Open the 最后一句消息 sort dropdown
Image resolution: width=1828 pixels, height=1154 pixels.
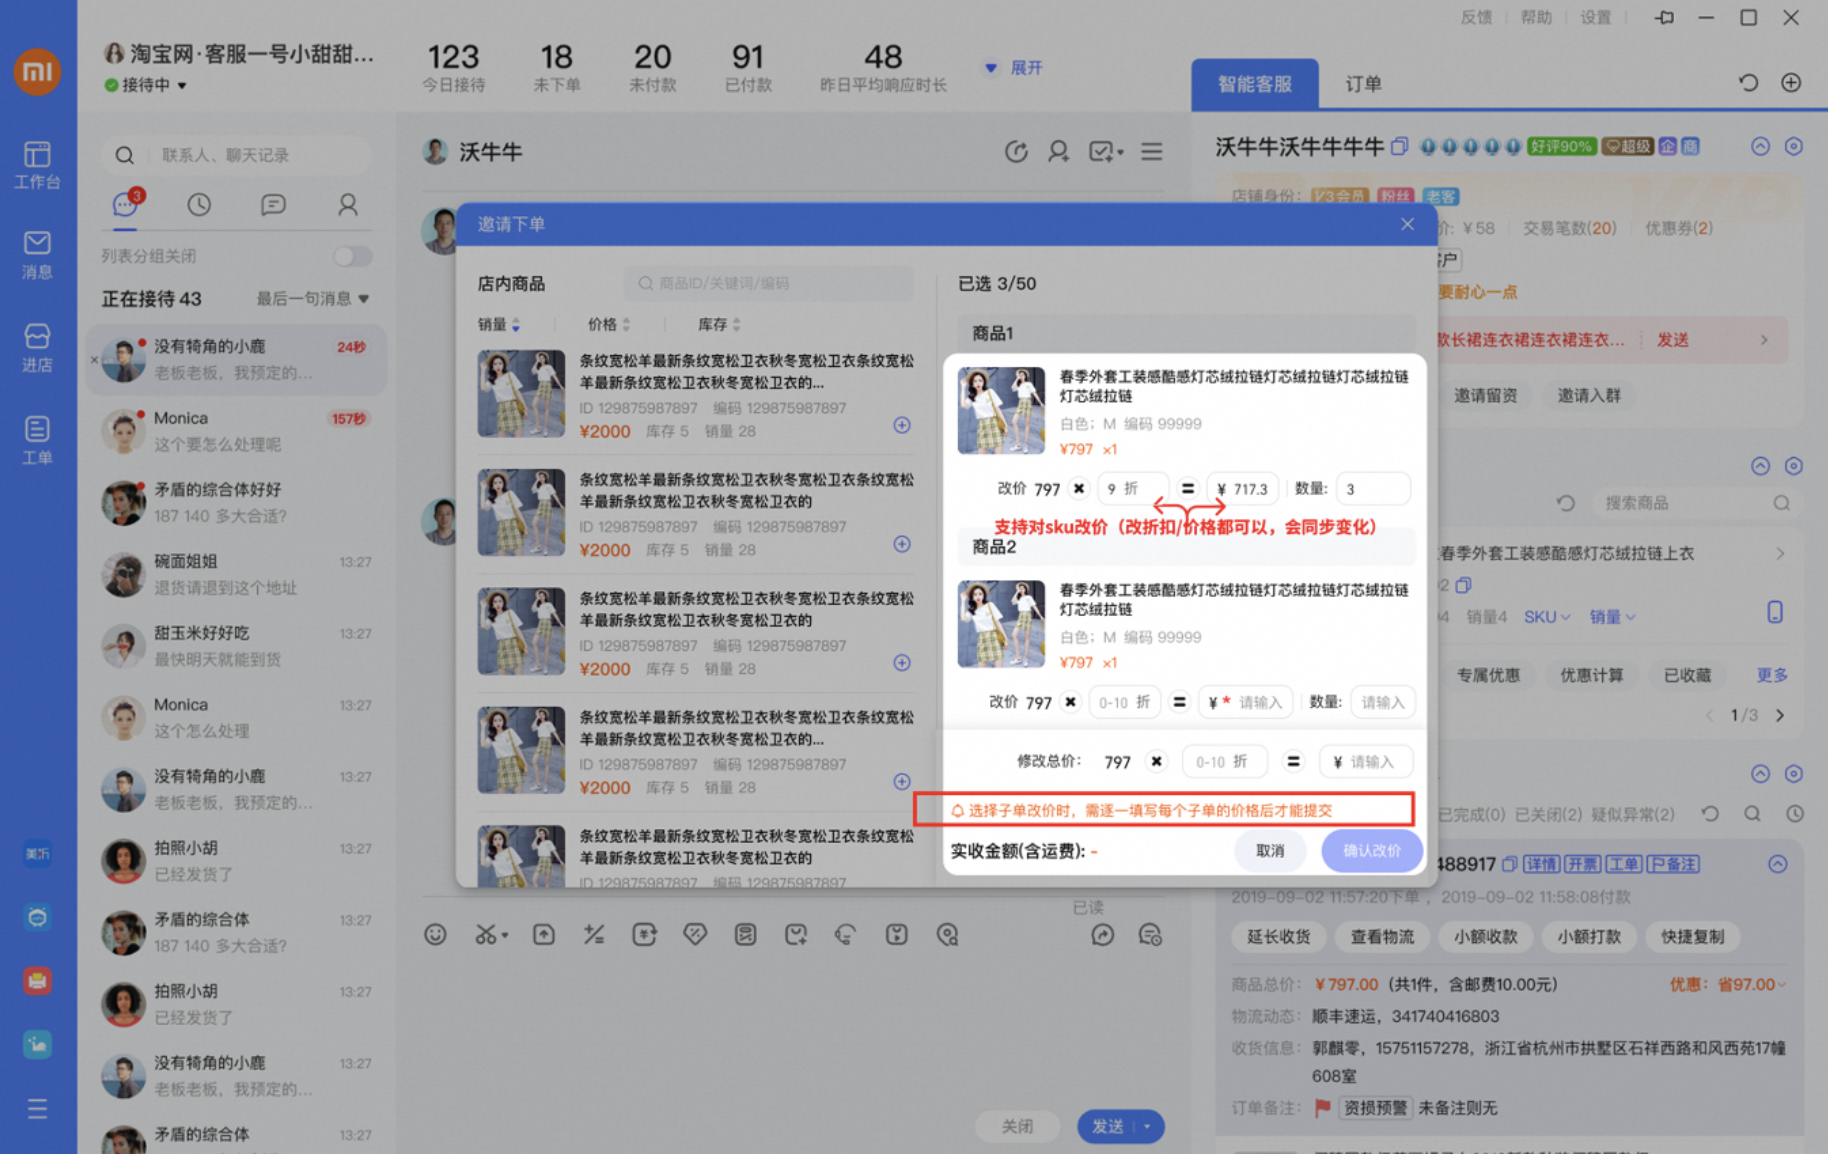[313, 298]
